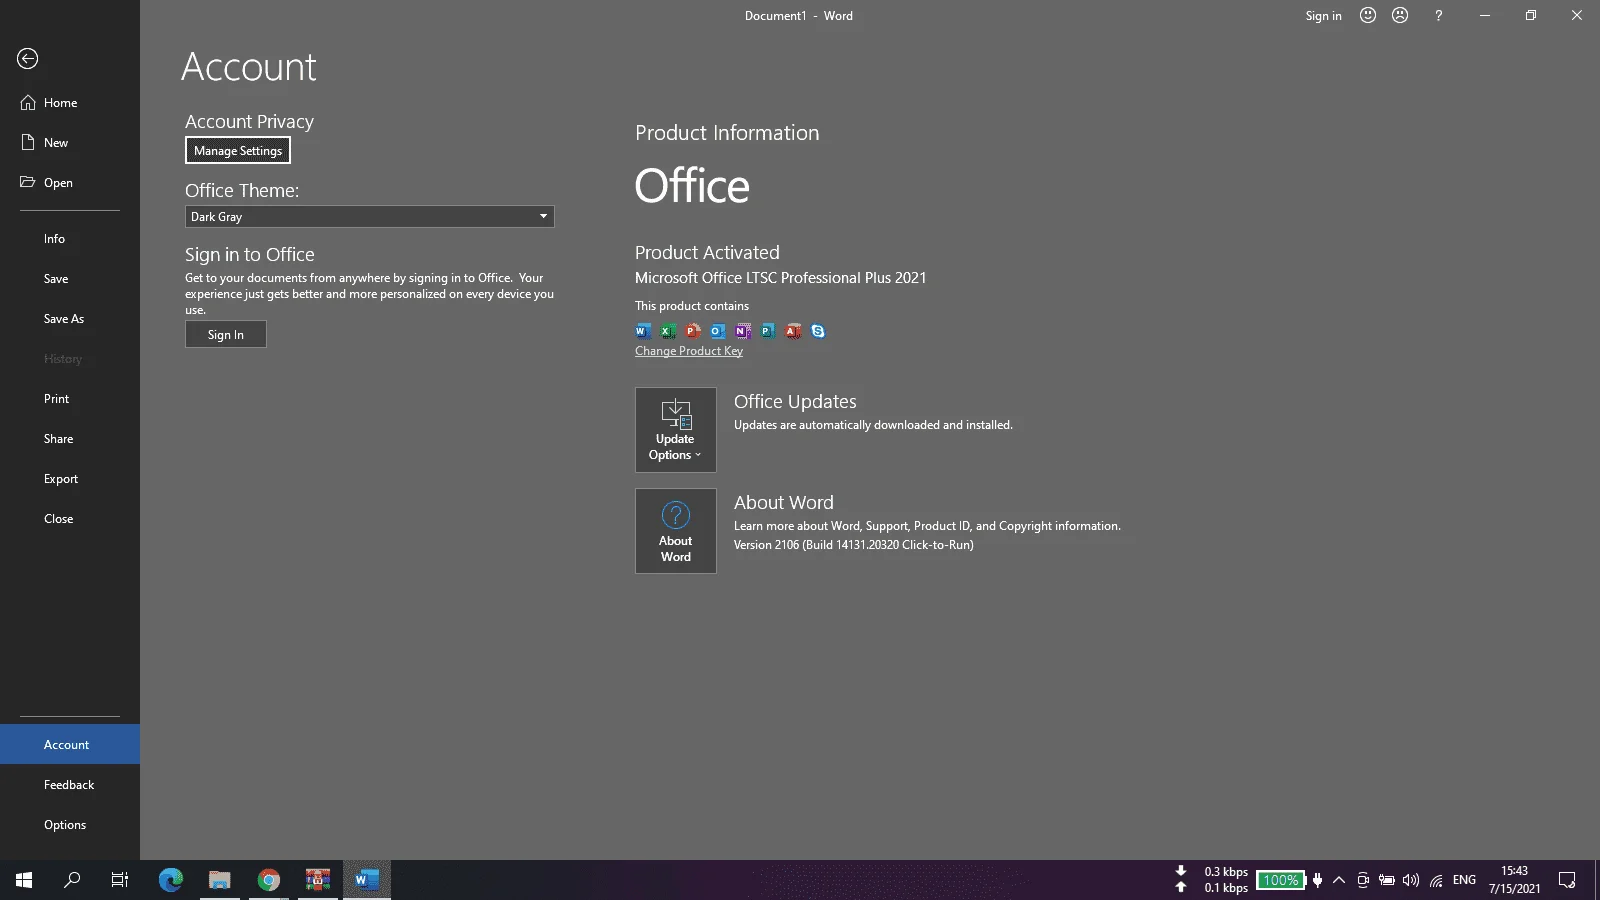Choose Save in the sidebar
The width and height of the screenshot is (1600, 900).
pos(70,279)
